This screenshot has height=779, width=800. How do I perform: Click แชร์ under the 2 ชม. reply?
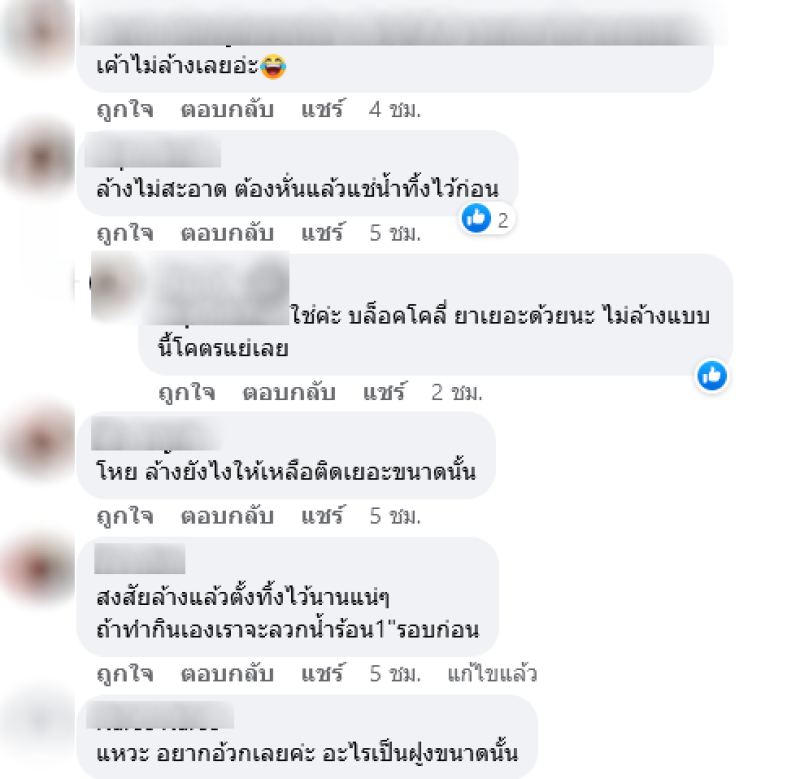pos(384,392)
